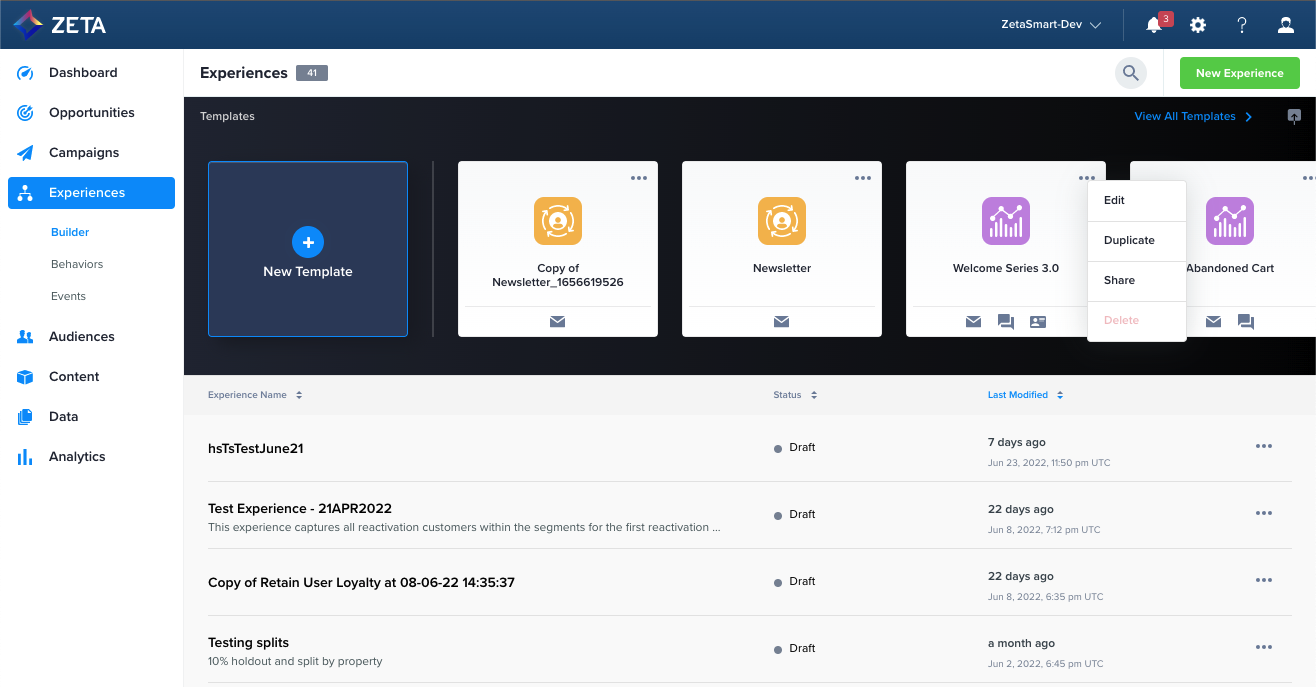Image resolution: width=1316 pixels, height=687 pixels.
Task: Click the help question mark icon
Action: [x=1242, y=25]
